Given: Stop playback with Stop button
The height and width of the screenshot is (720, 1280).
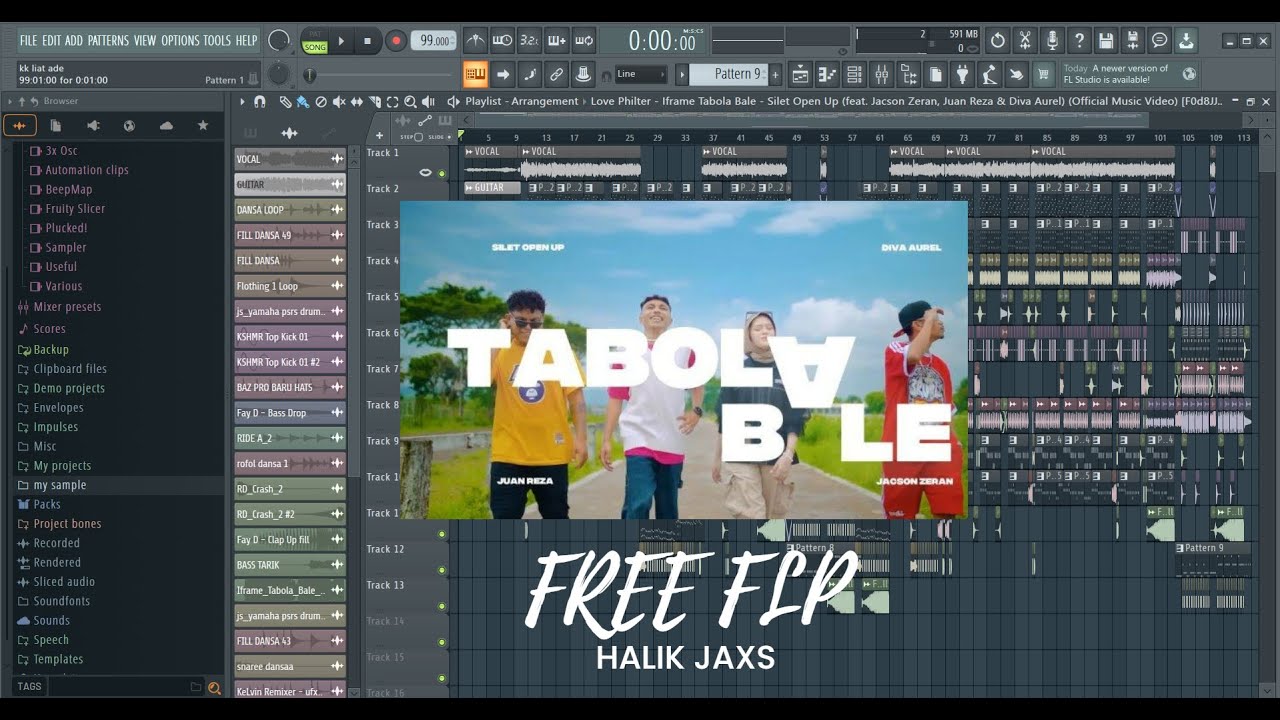Looking at the screenshot, I should click(x=367, y=41).
